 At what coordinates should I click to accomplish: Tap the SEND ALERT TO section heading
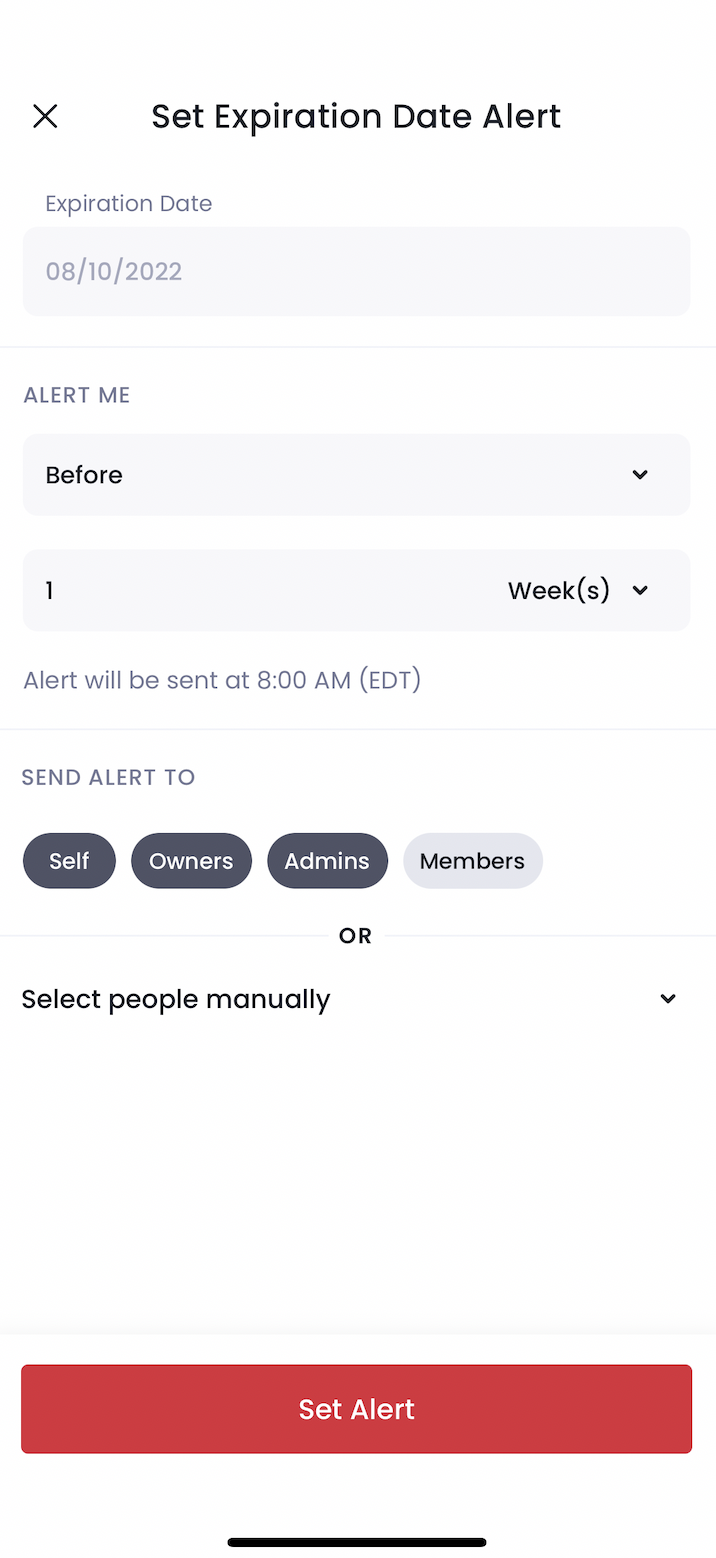pos(108,777)
